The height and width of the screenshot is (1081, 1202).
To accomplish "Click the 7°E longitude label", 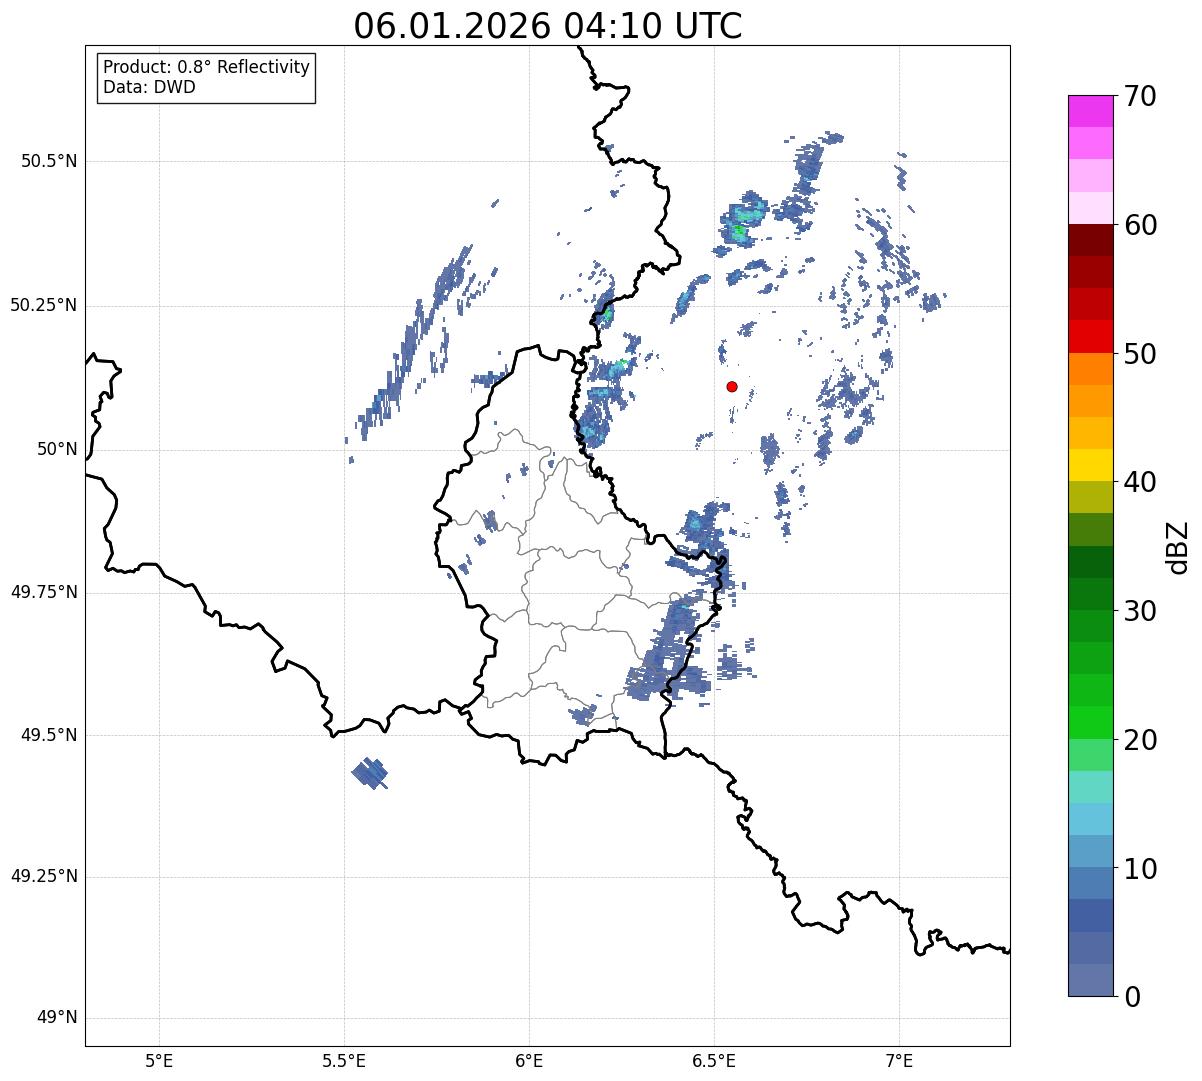I will click(899, 1060).
